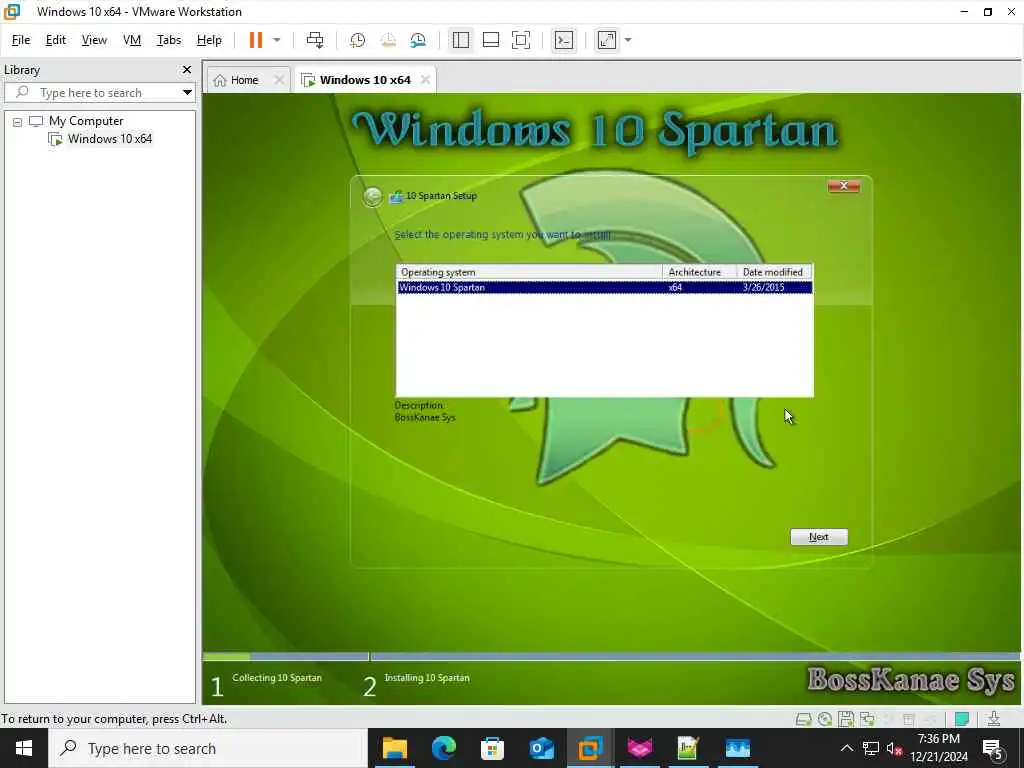Image resolution: width=1024 pixels, height=768 pixels.
Task: Open the stretch options dropdown arrow
Action: [628, 40]
